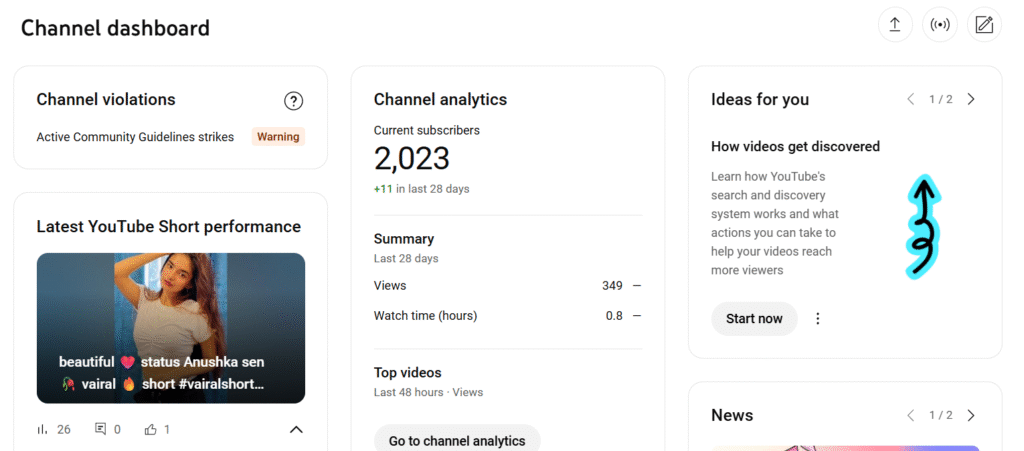1024x451 pixels.
Task: Click the current subscribers count 2,023
Action: (411, 158)
